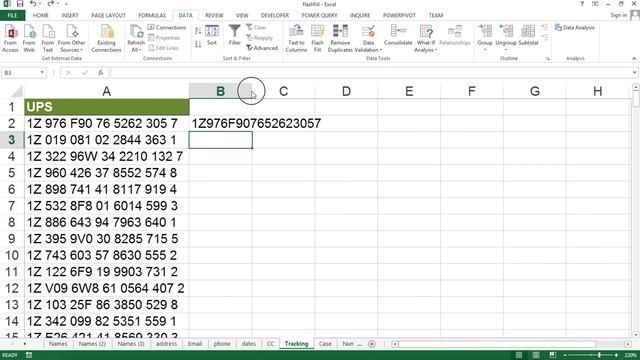This screenshot has width=640, height=360.
Task: Zoom in with plus button
Action: tap(616, 355)
